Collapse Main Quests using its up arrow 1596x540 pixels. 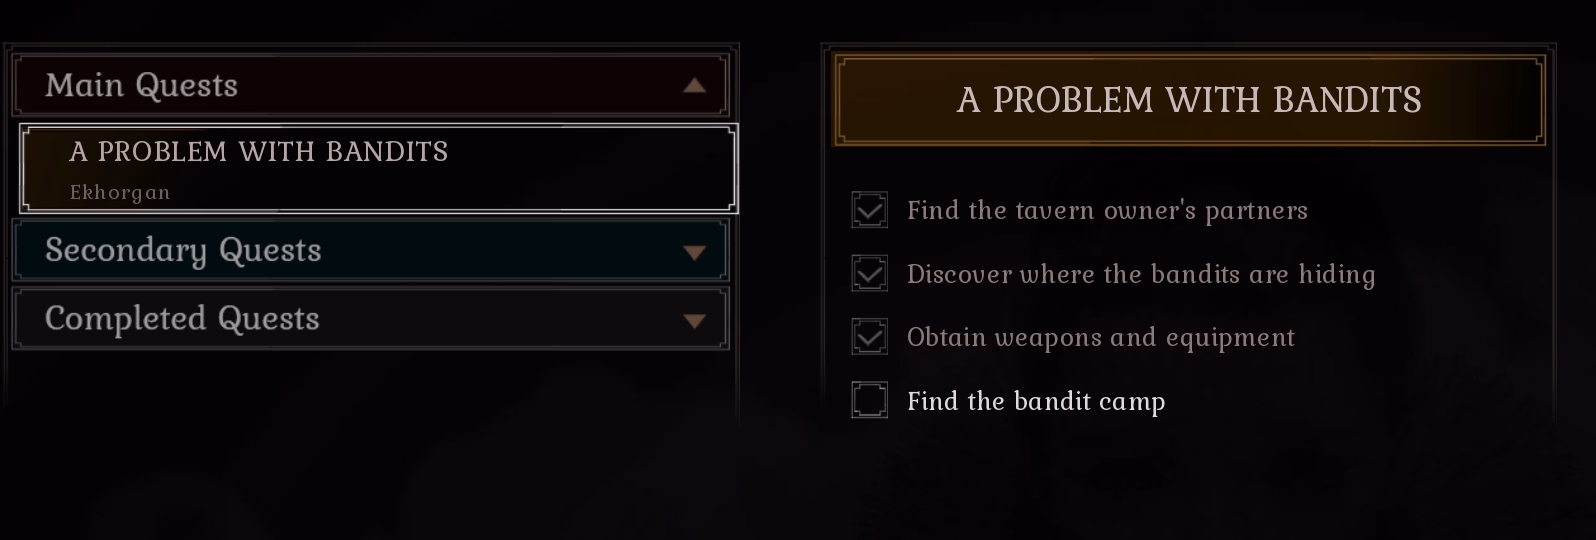pos(694,86)
